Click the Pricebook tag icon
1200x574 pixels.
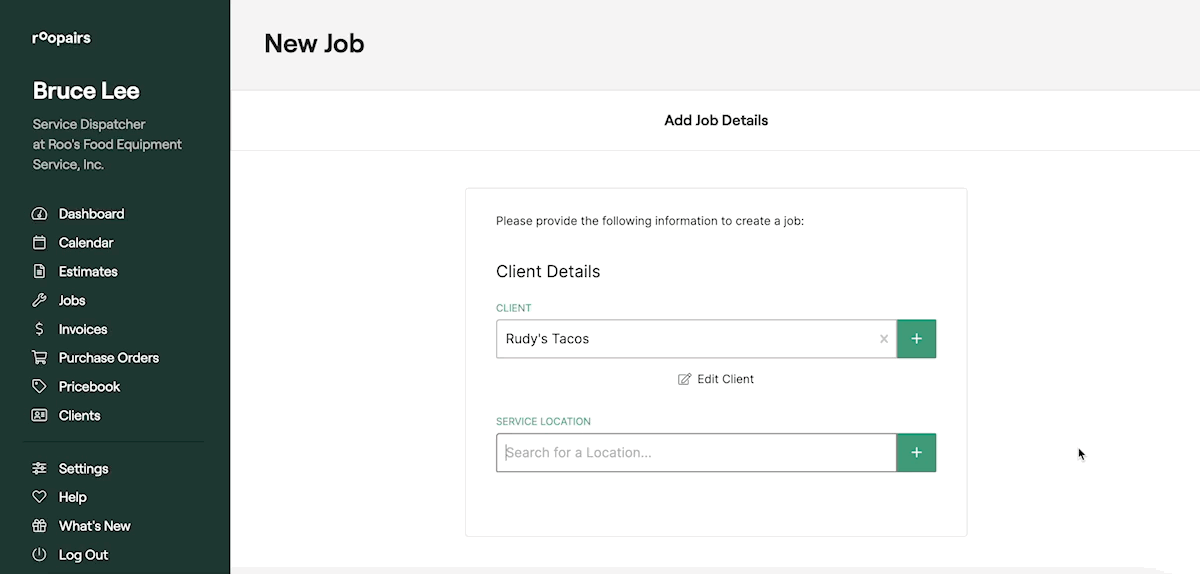40,387
